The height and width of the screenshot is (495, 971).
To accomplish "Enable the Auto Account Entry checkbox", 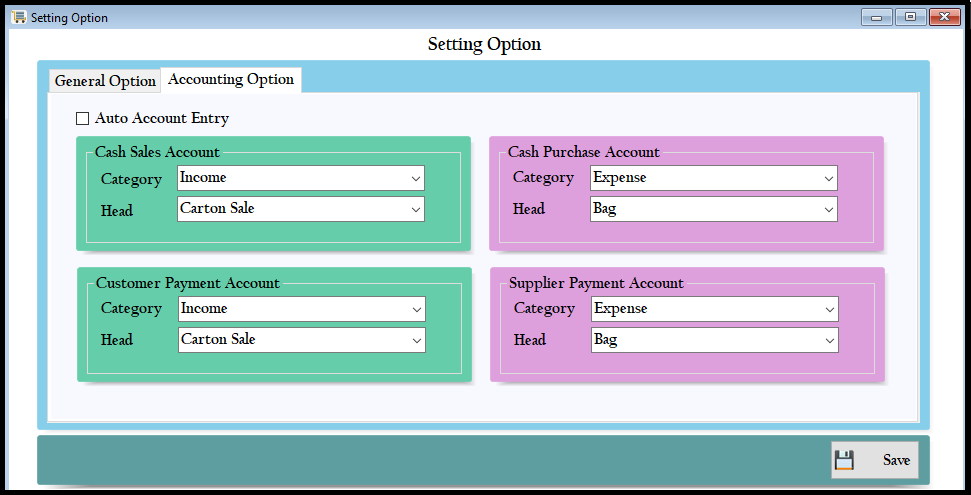I will pos(83,119).
